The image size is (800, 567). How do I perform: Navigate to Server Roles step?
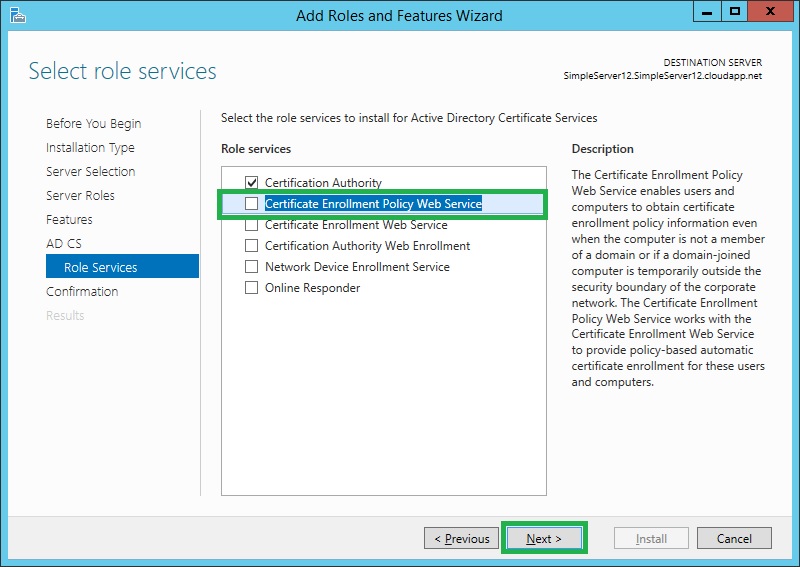[80, 196]
